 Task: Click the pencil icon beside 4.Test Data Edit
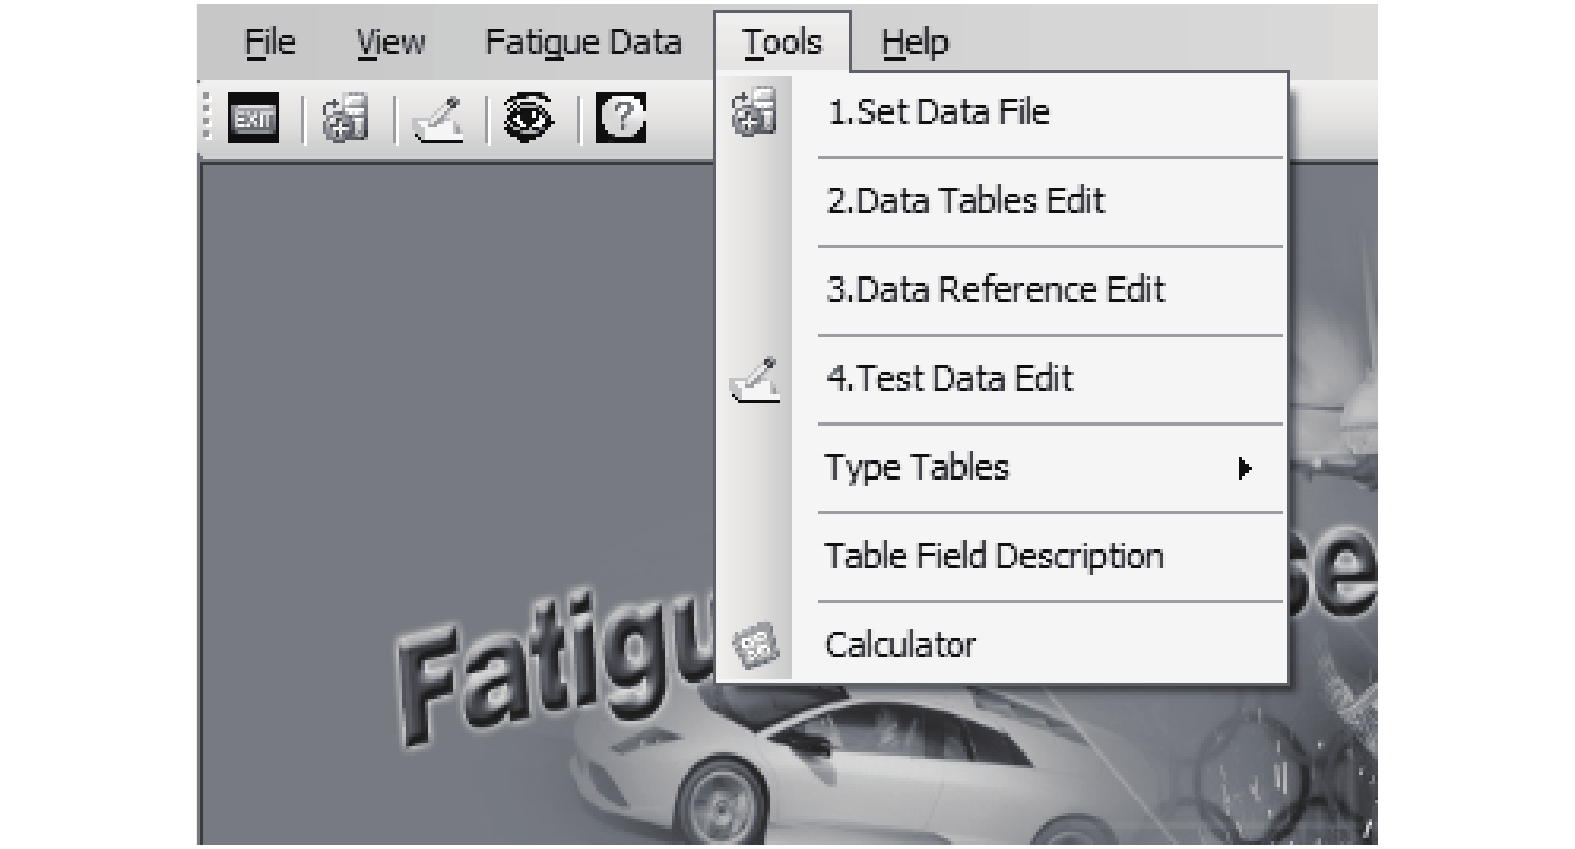tap(755, 380)
